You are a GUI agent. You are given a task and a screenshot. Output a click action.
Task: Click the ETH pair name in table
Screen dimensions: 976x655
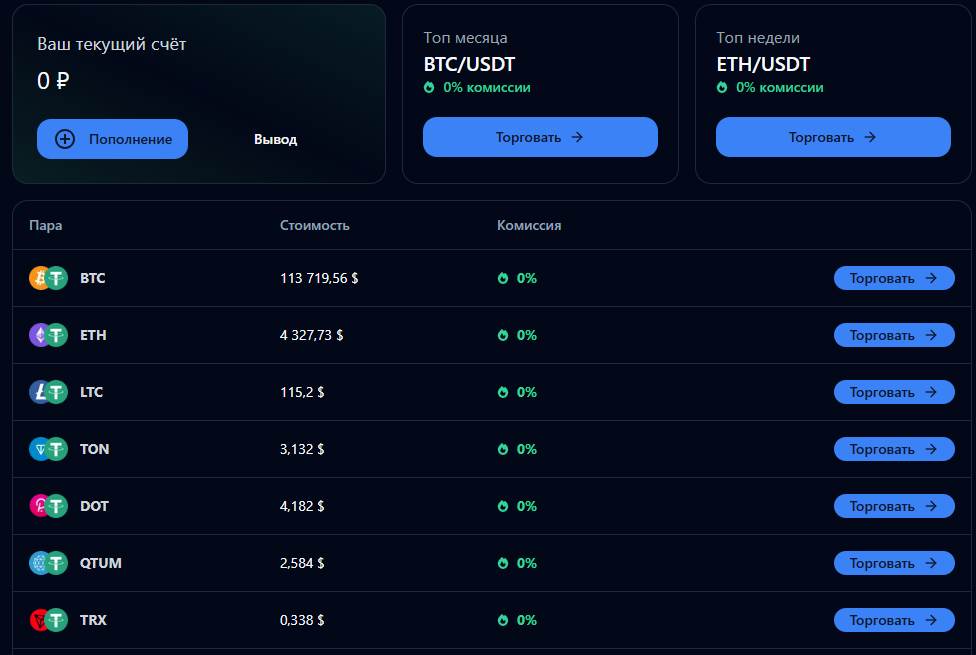(93, 335)
